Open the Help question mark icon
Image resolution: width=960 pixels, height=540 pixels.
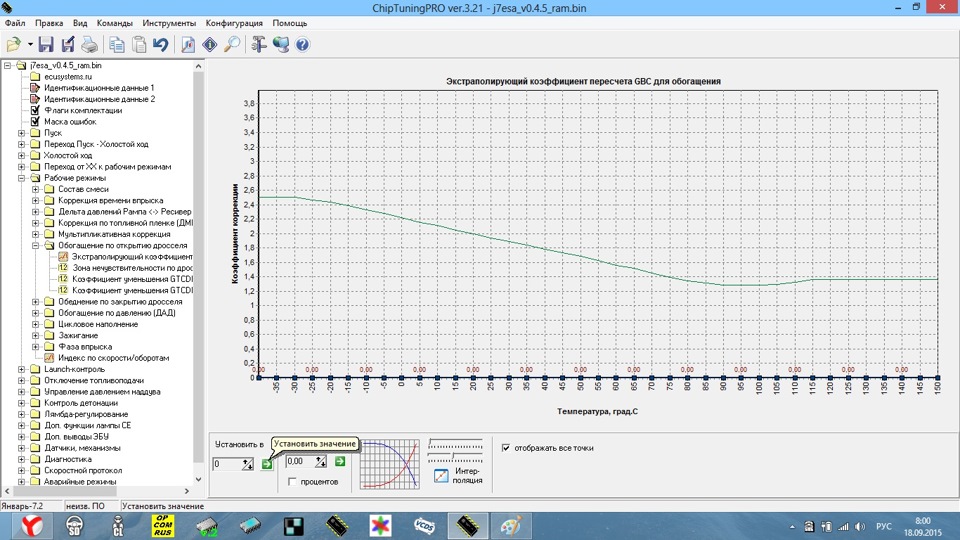302,44
